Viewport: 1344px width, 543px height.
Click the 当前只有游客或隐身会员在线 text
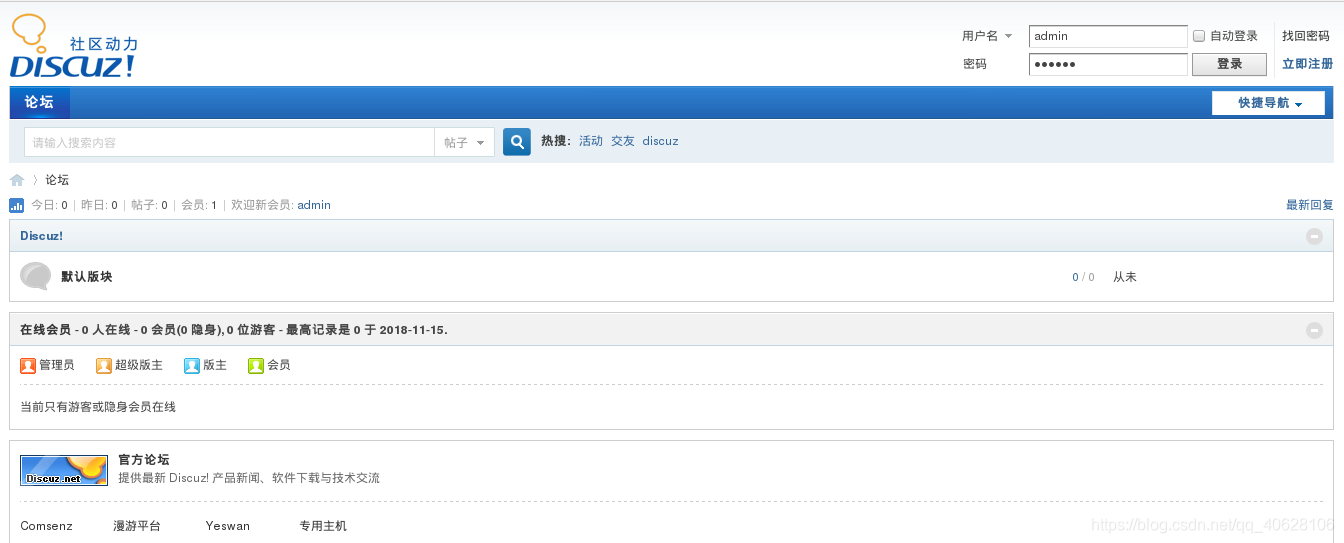click(98, 407)
